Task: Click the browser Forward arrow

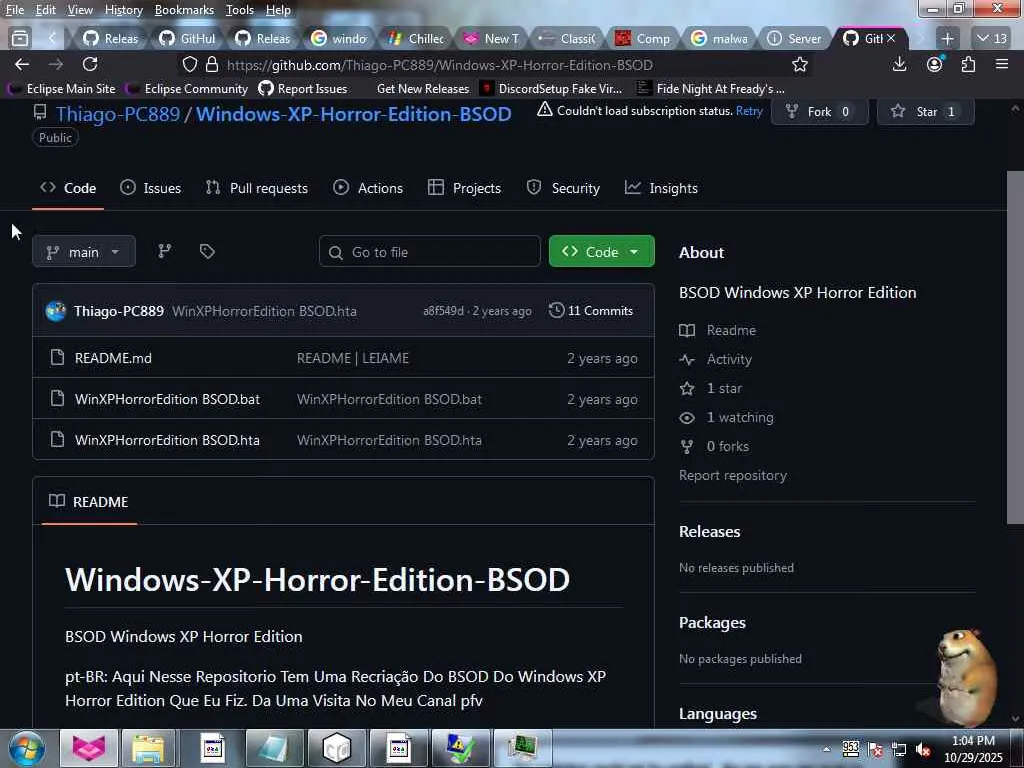Action: (56, 64)
